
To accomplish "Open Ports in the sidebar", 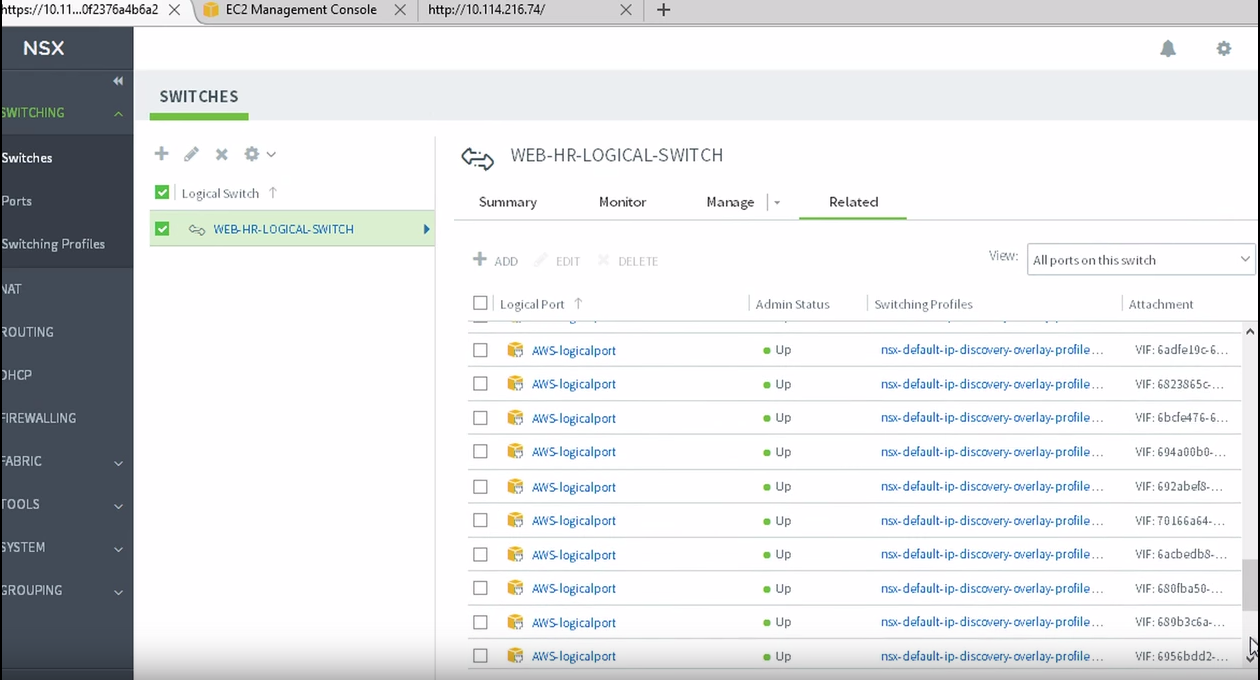I will (17, 201).
